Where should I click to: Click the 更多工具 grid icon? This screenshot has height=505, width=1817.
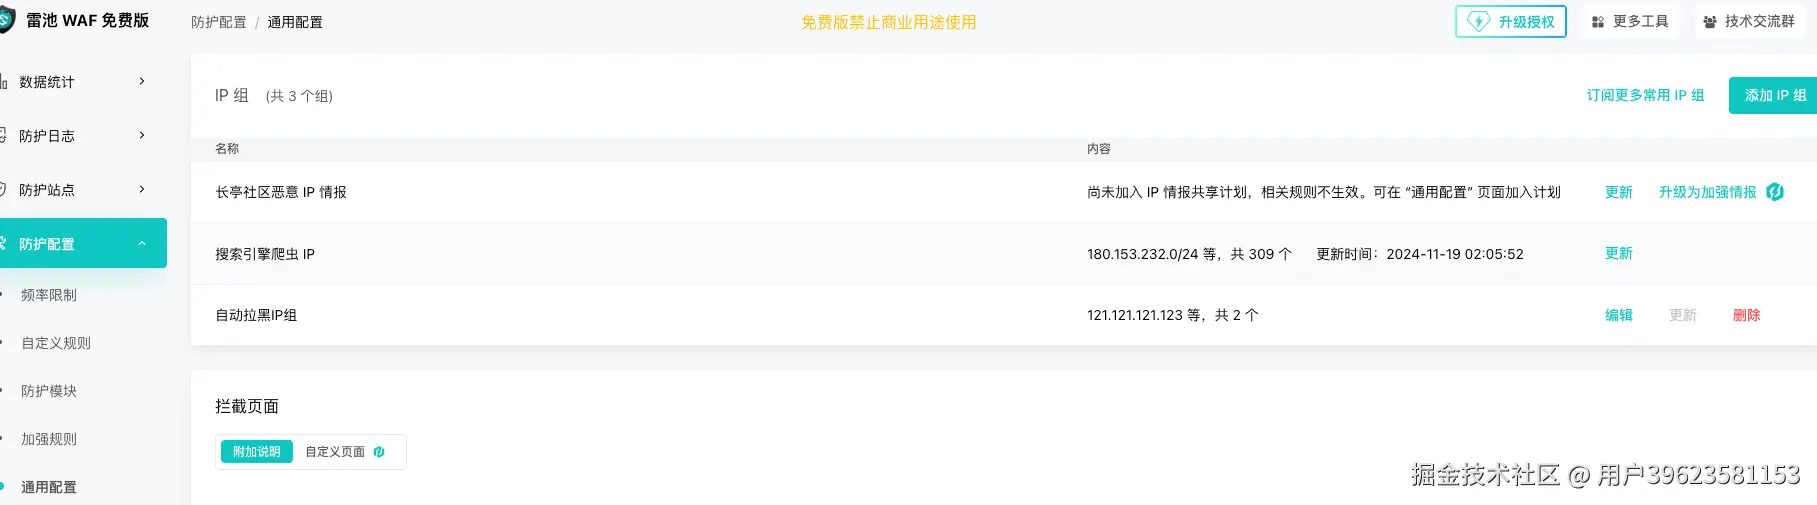pyautogui.click(x=1597, y=22)
